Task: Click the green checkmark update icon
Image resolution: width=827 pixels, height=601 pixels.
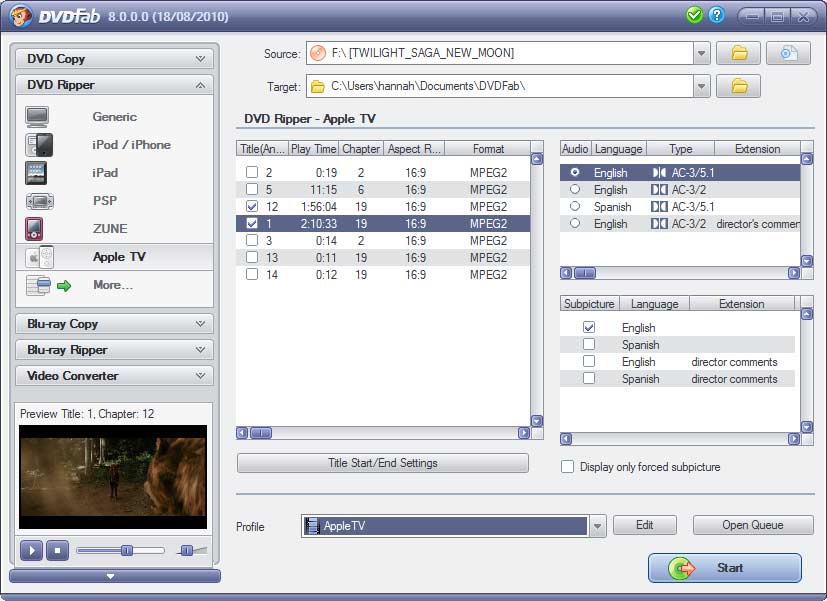Action: point(695,15)
